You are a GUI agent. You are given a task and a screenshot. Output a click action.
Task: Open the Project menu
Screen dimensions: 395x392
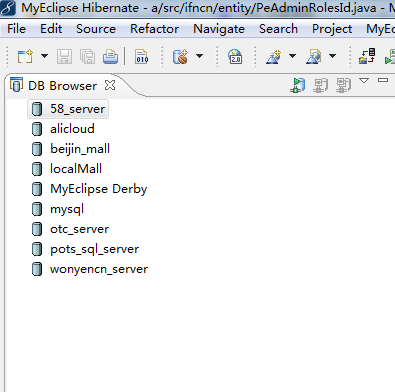click(332, 29)
